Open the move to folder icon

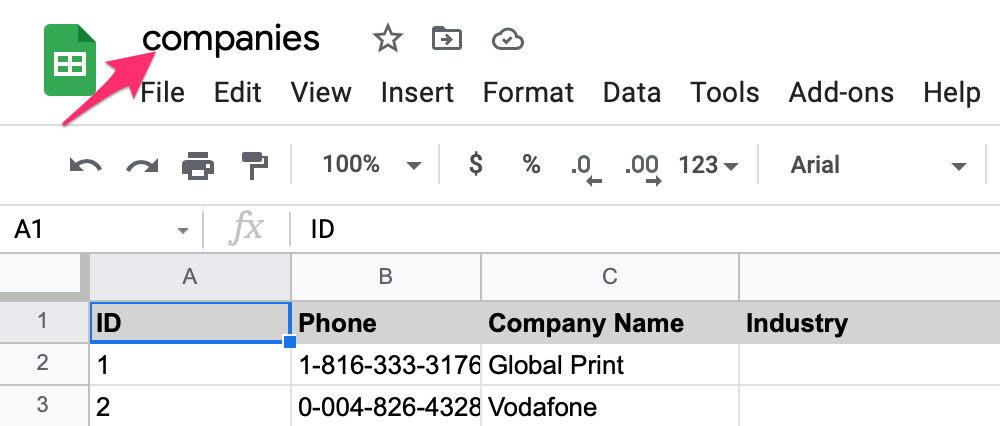point(447,39)
